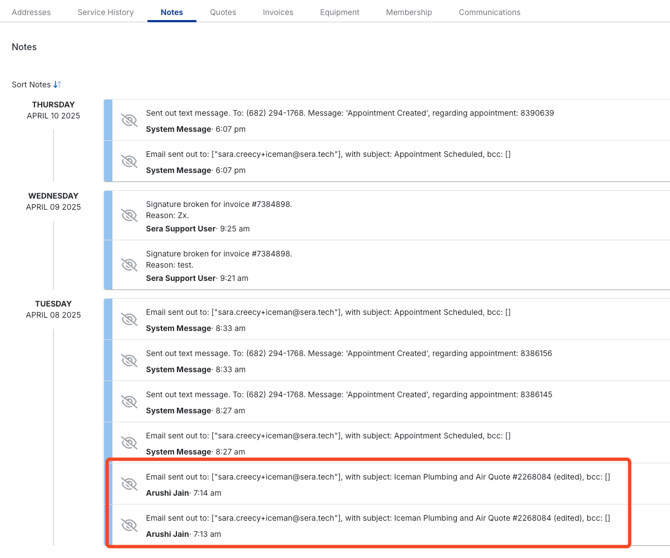670x558 pixels.
Task: Open the Quotes tab
Action: [x=223, y=12]
